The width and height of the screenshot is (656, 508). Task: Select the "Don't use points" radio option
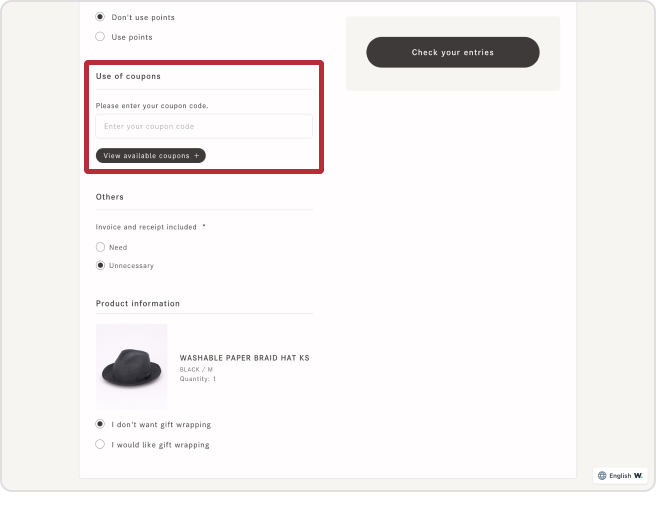pos(100,17)
